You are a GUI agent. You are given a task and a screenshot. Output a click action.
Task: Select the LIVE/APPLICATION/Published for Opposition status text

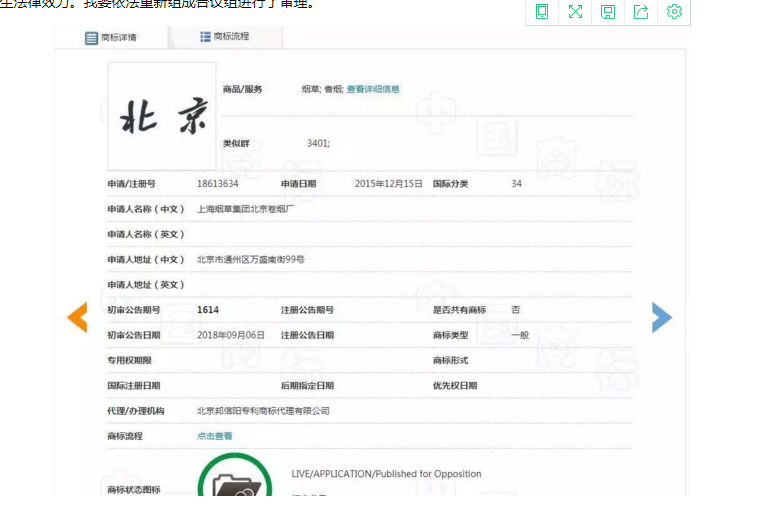tap(386, 474)
